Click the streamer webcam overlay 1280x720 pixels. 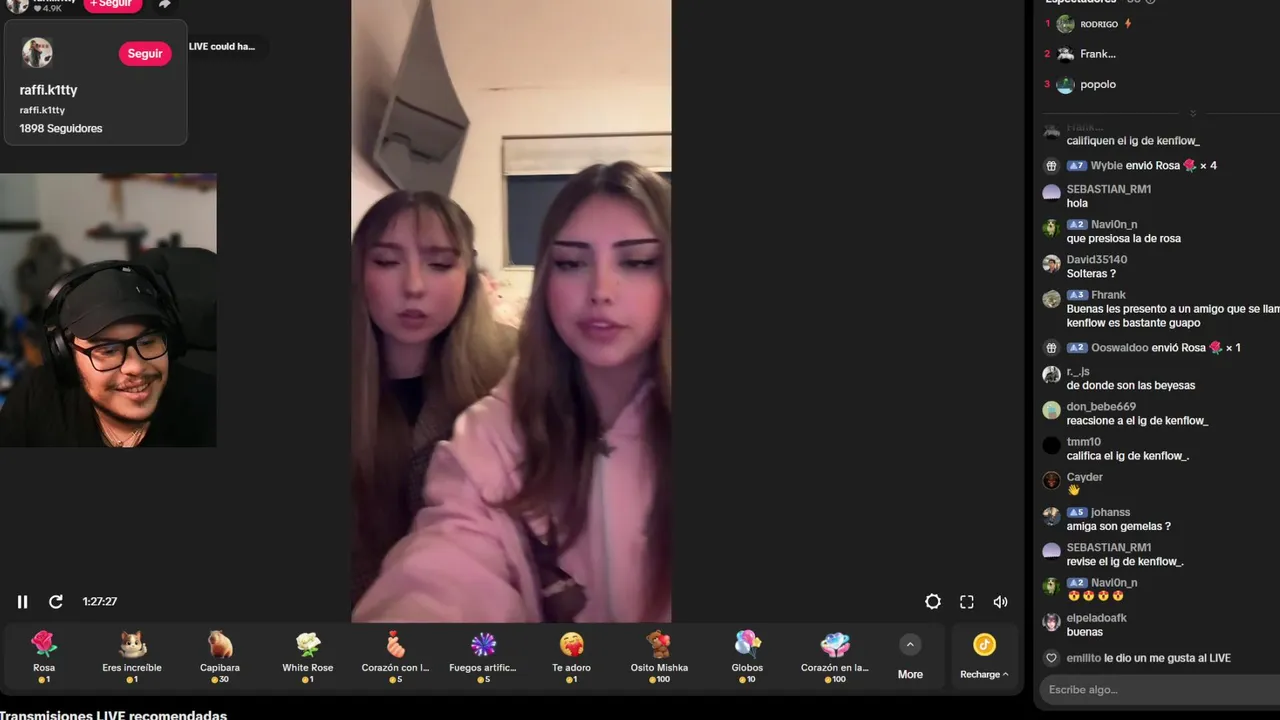[x=108, y=310]
